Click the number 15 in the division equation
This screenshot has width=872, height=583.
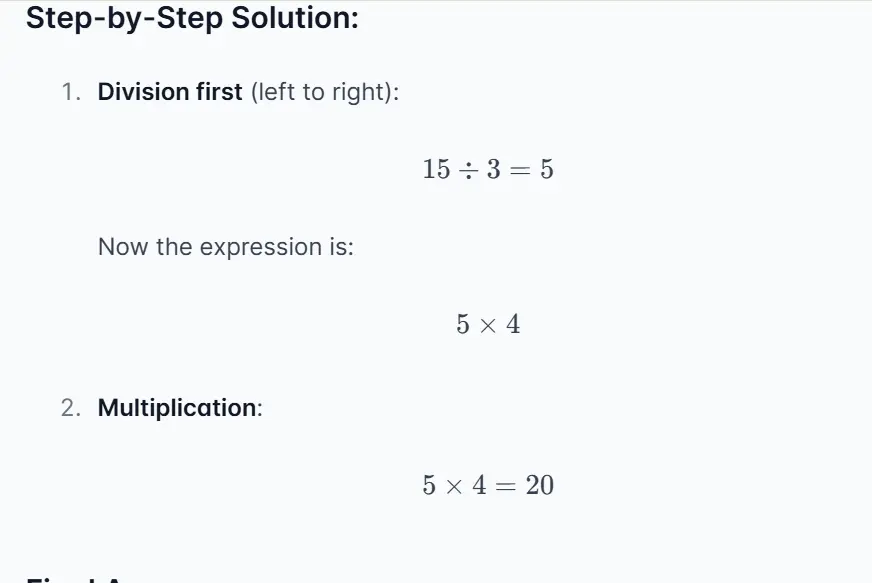[x=436, y=169]
